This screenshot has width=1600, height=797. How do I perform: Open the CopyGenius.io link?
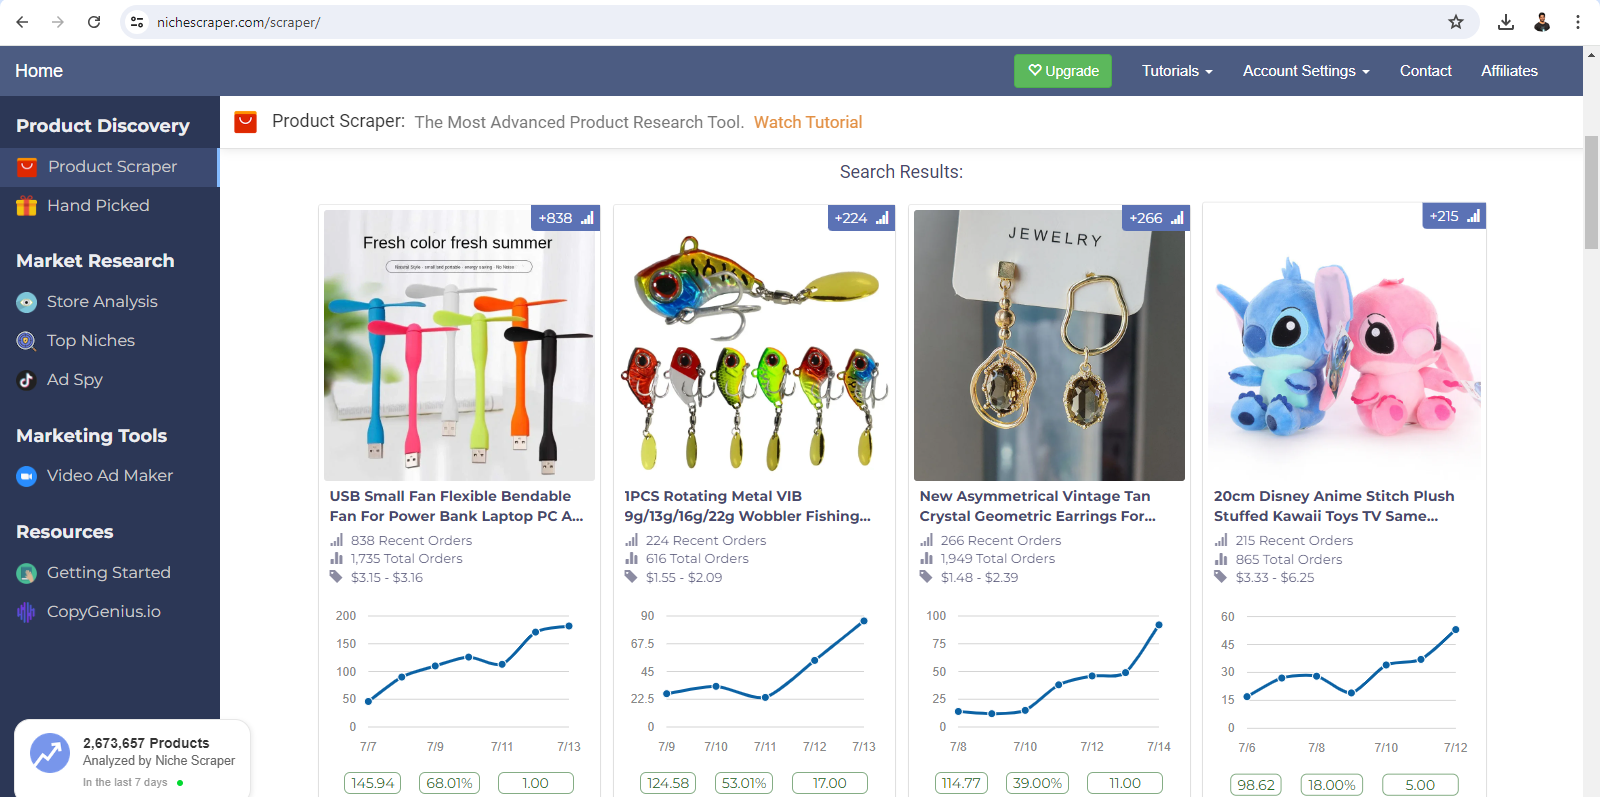click(x=104, y=612)
